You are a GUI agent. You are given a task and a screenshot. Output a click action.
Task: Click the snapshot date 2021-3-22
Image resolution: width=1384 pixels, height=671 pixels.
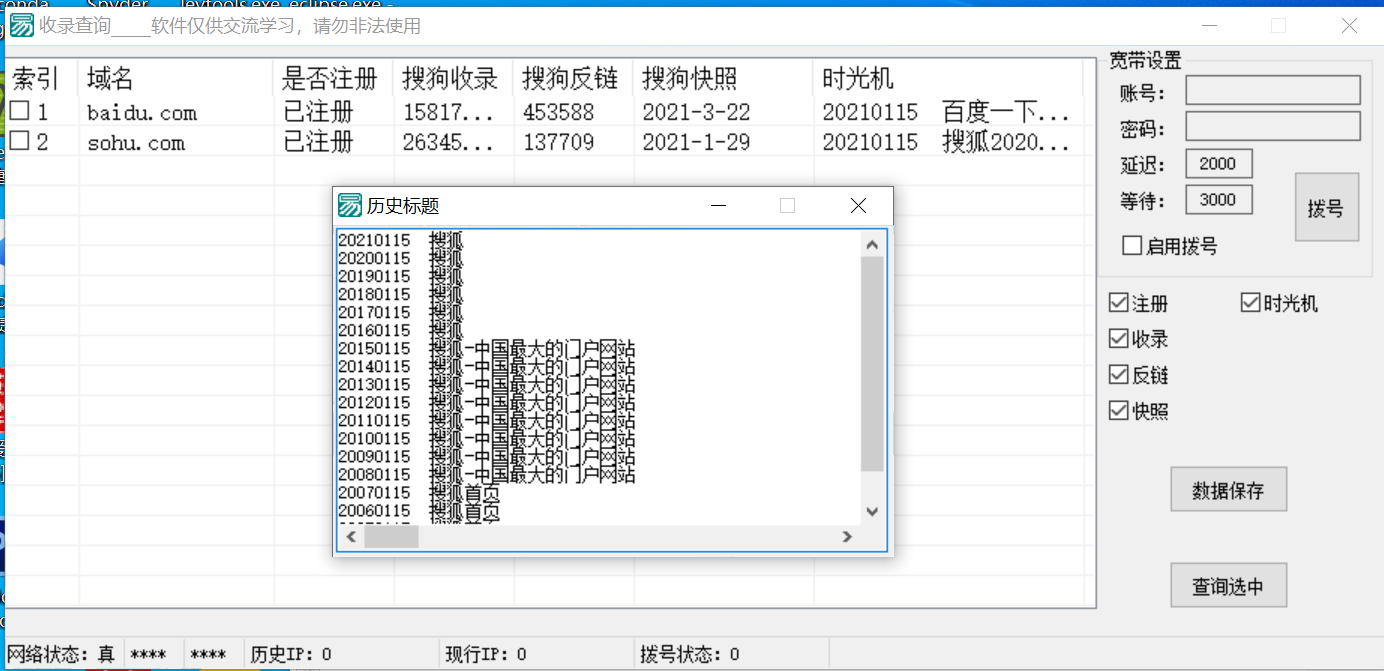tap(696, 112)
